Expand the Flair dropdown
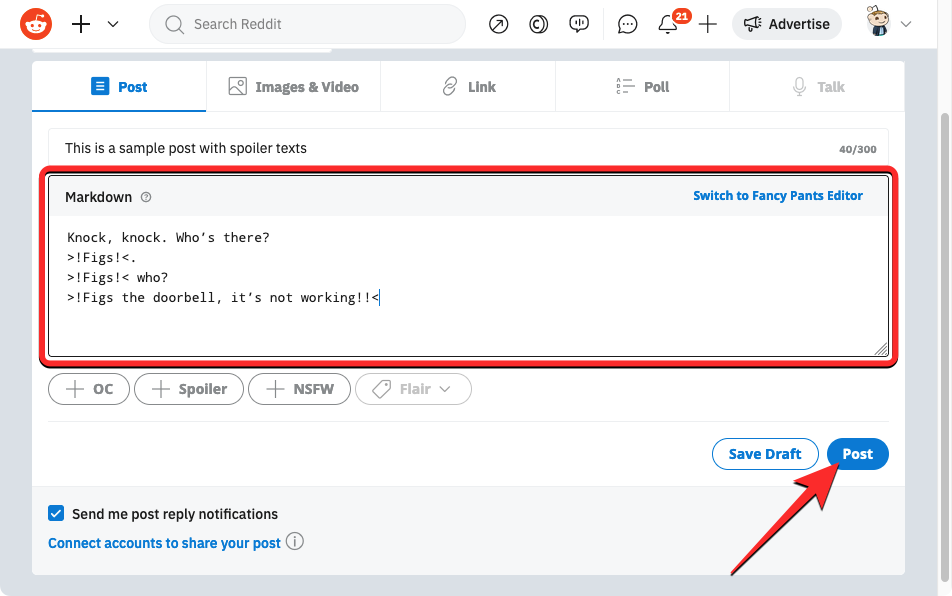 pyautogui.click(x=413, y=389)
